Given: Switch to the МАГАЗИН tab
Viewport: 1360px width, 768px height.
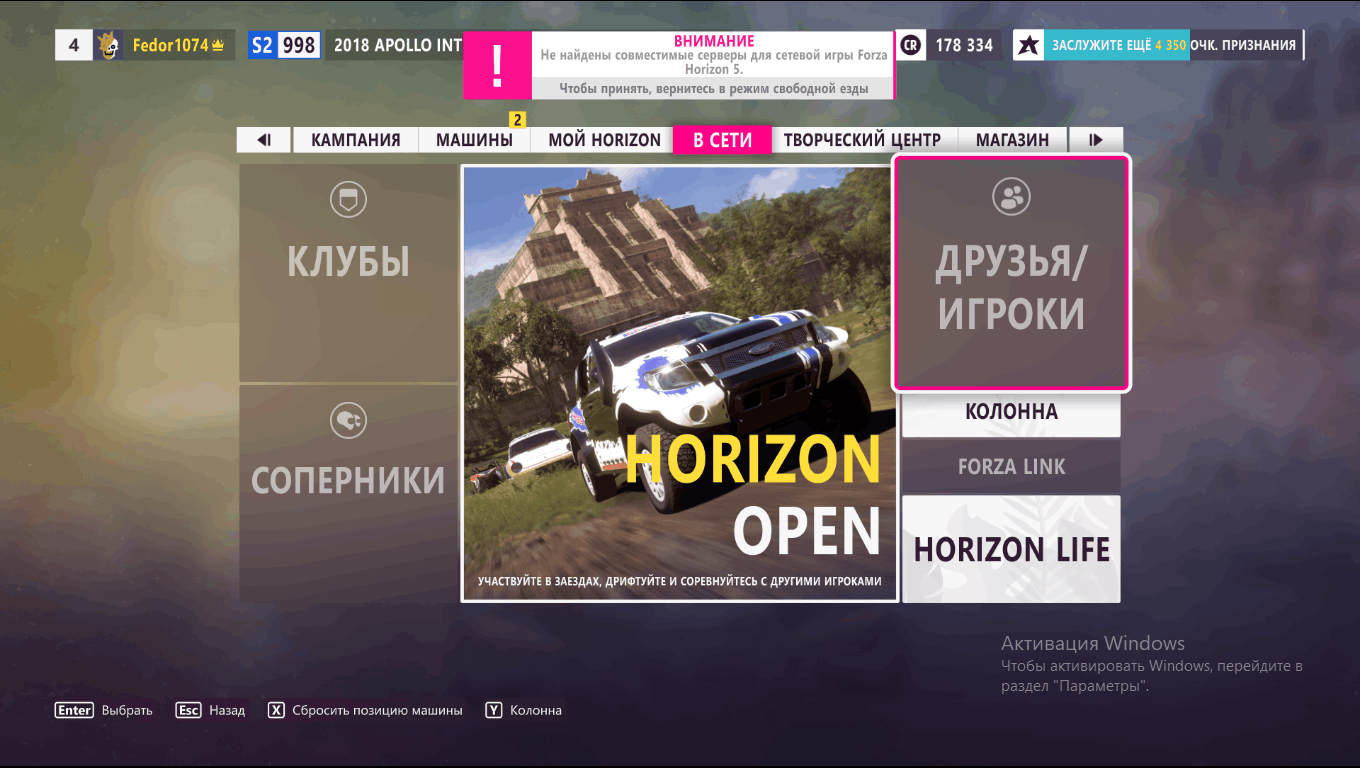Looking at the screenshot, I should pyautogui.click(x=1012, y=140).
